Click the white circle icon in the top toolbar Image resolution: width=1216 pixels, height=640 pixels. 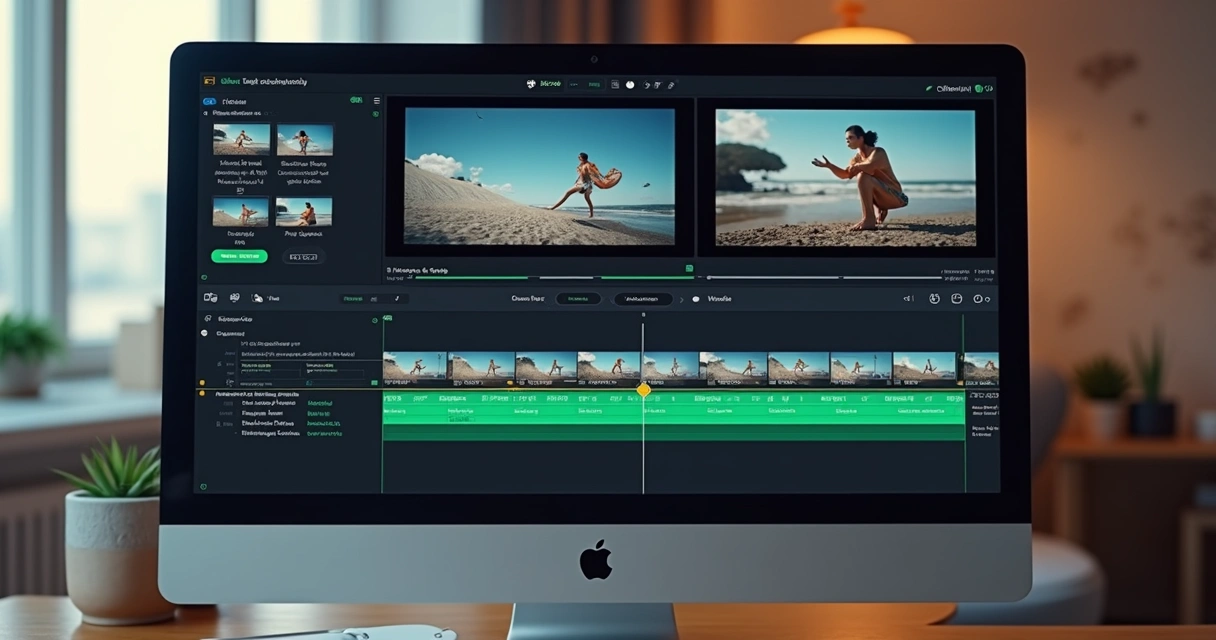point(630,85)
